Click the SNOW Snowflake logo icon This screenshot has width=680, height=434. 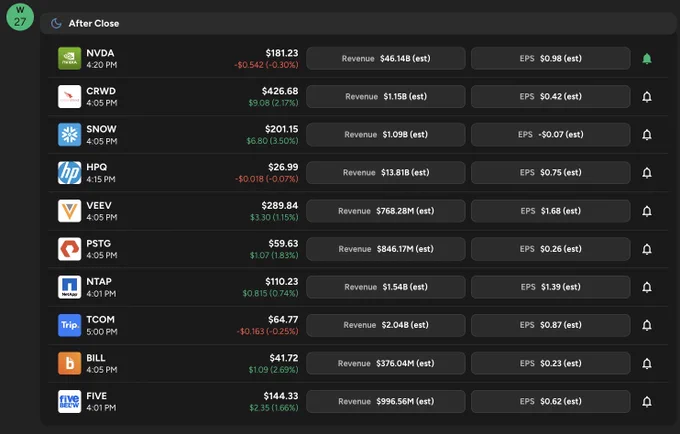coord(69,134)
